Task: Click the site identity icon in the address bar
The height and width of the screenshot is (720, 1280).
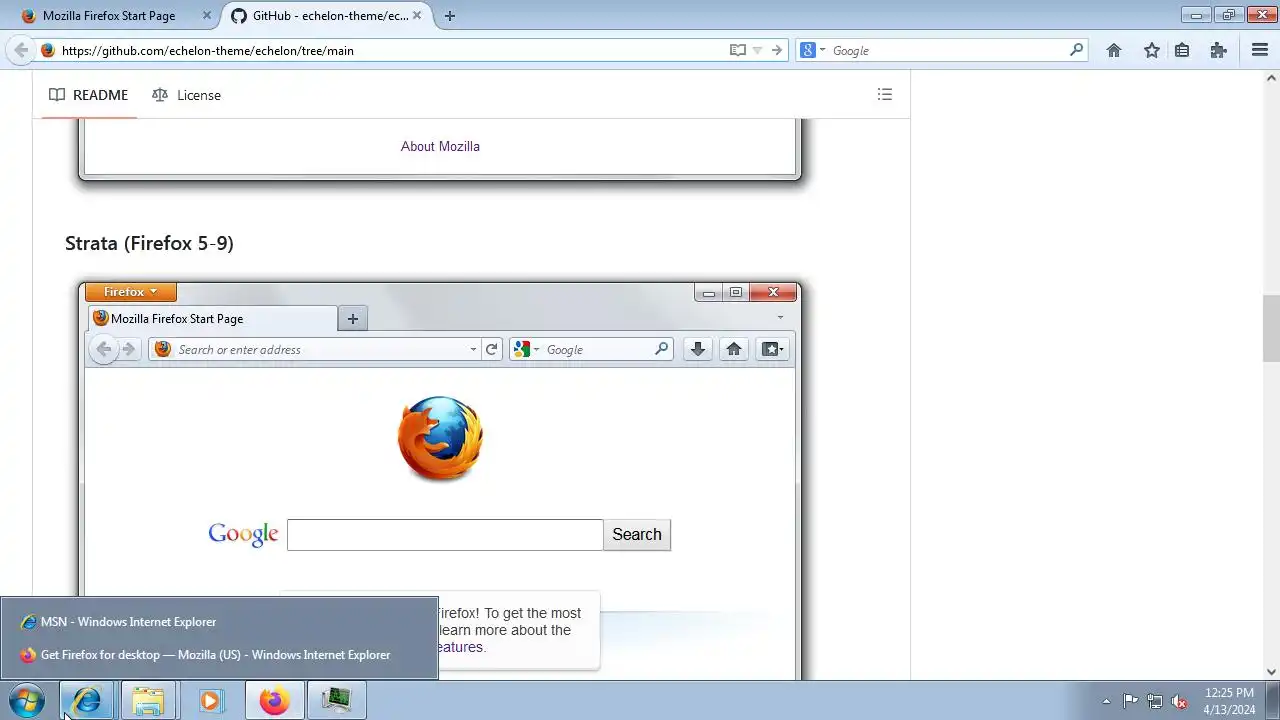Action: [47, 50]
